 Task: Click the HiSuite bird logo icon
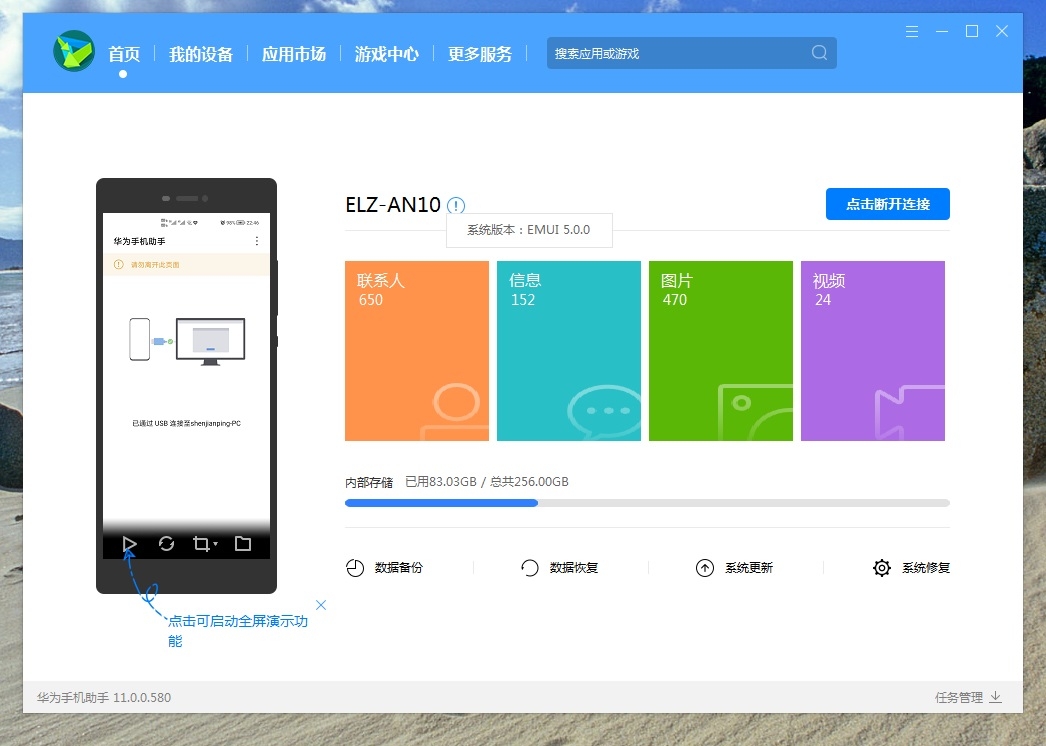(74, 51)
